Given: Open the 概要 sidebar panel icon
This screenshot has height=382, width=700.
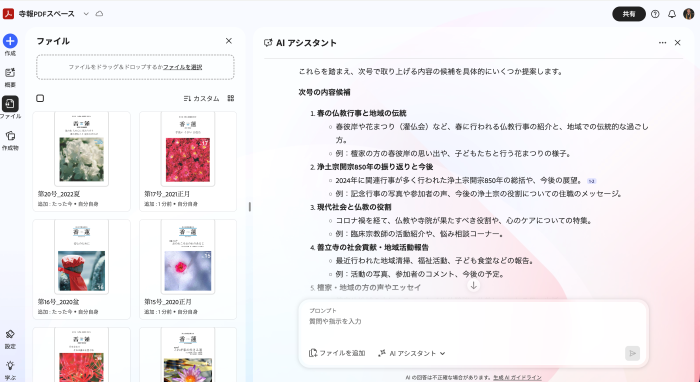Looking at the screenshot, I should coord(10,73).
